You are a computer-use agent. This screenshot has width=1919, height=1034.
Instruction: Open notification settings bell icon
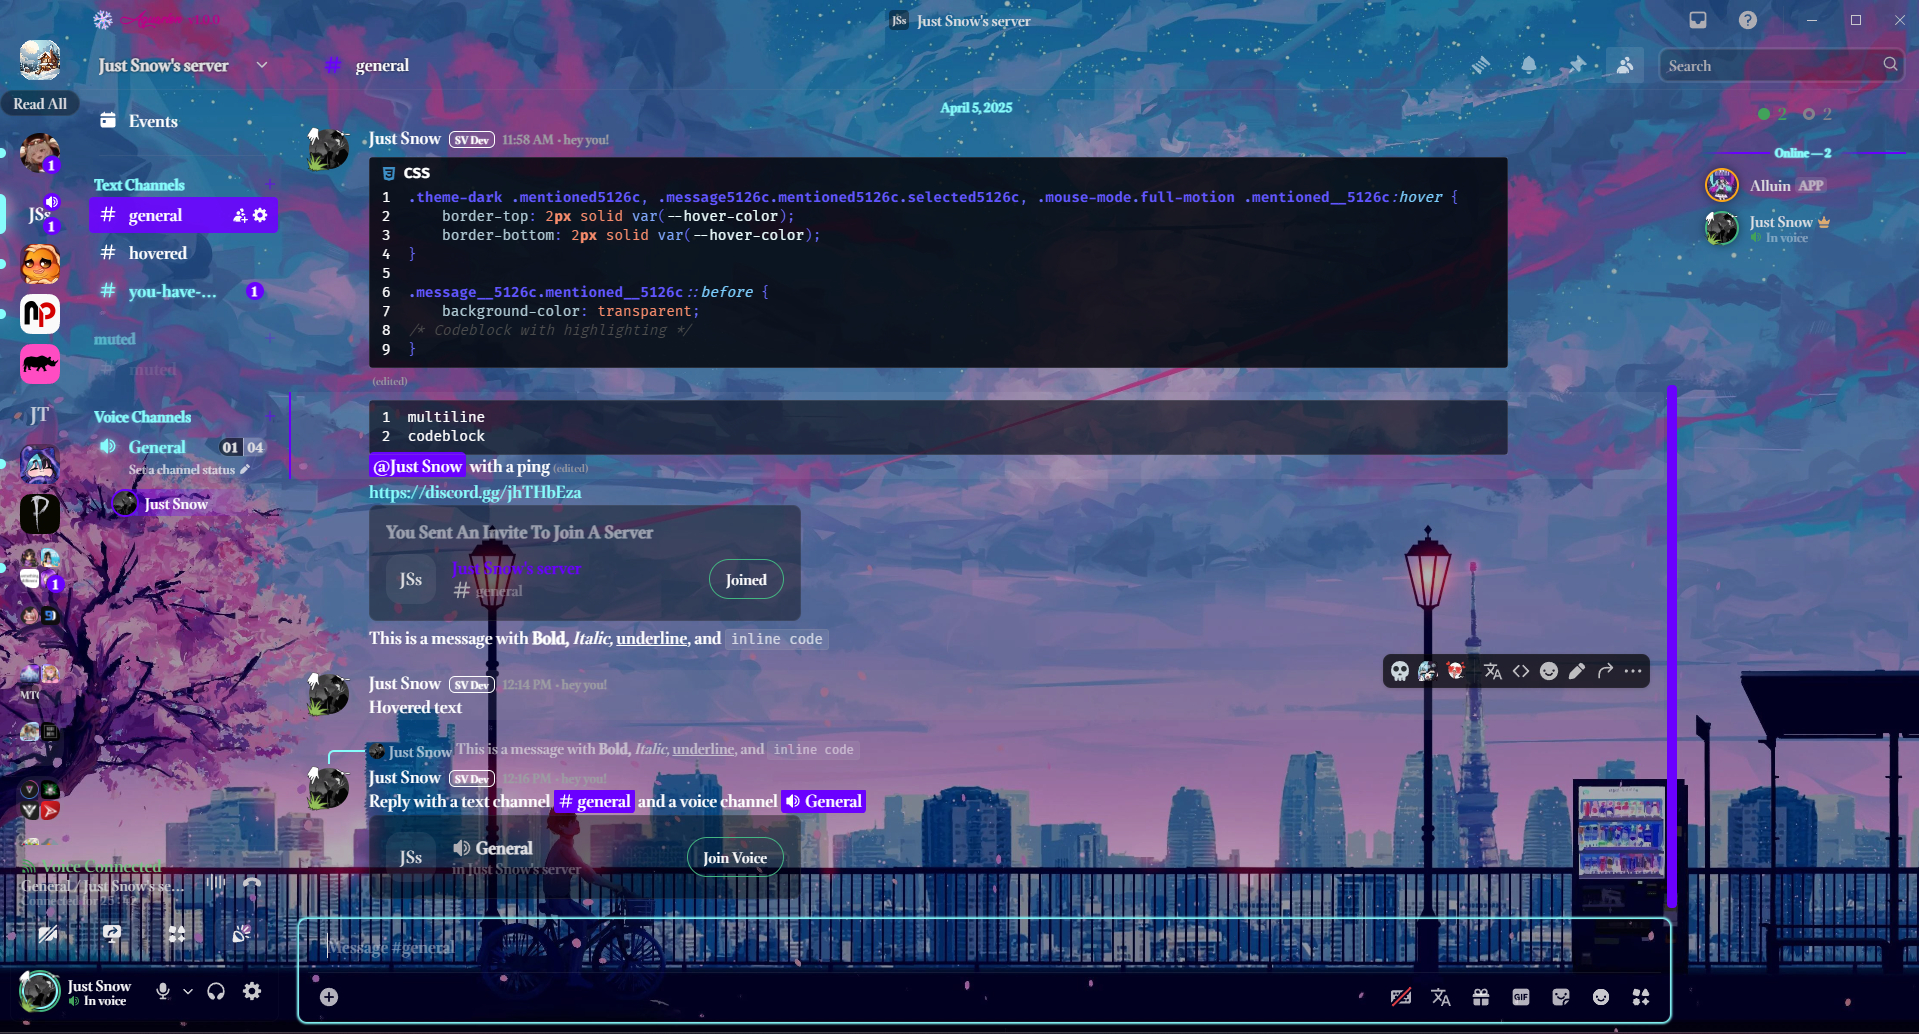(1529, 65)
